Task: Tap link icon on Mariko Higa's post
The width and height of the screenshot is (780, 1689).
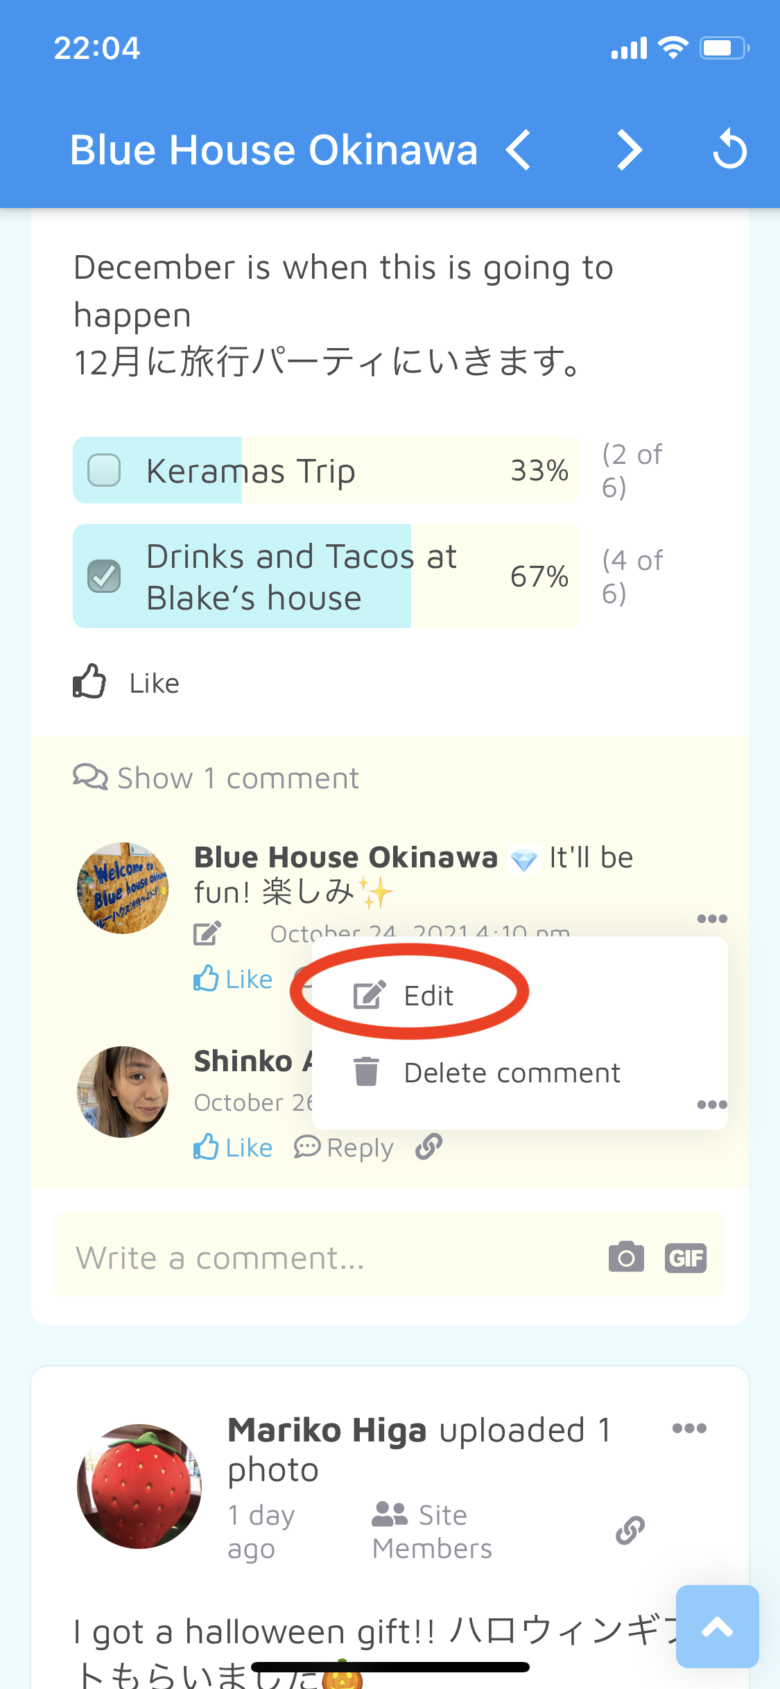Action: [x=630, y=1530]
